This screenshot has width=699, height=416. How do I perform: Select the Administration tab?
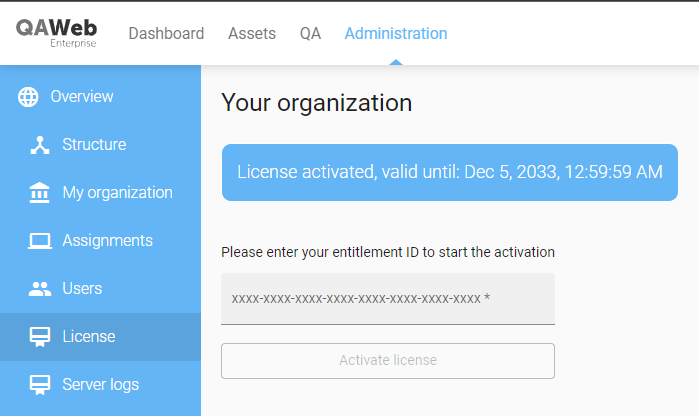tap(396, 33)
